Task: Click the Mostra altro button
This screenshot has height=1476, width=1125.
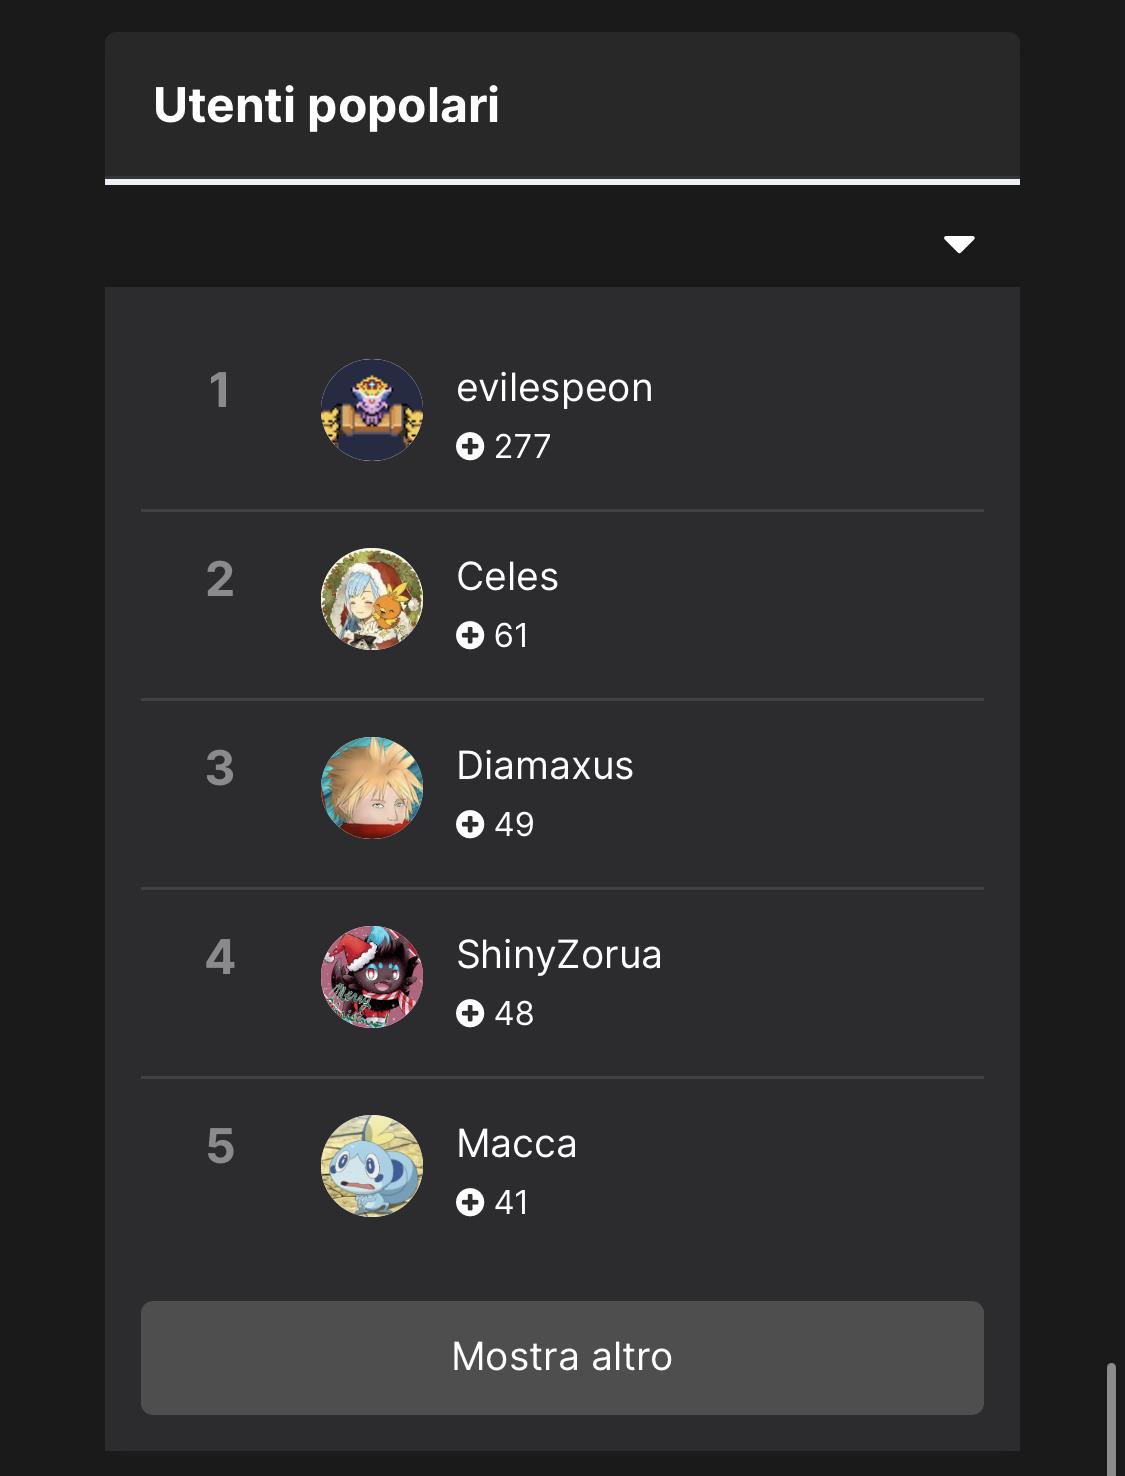Action: click(562, 1357)
